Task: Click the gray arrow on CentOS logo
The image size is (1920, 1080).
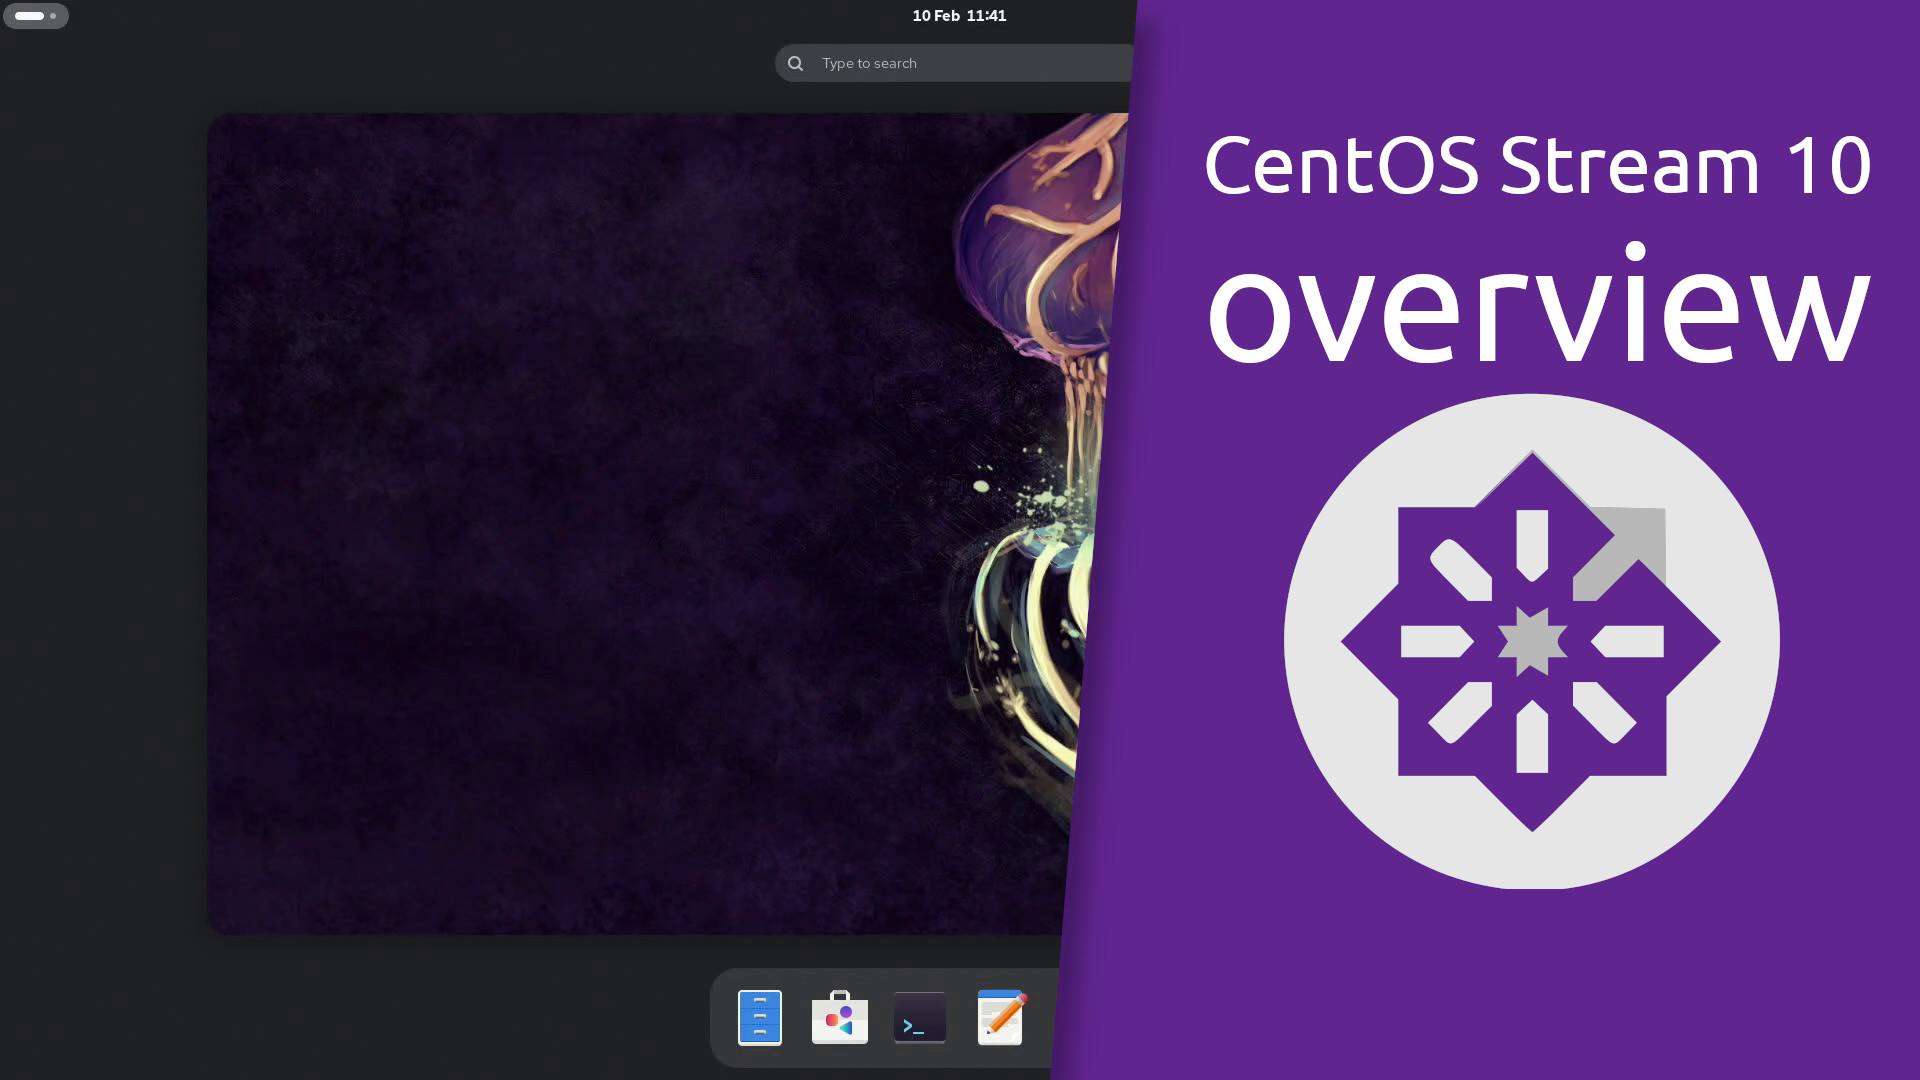Action: coord(1628,545)
